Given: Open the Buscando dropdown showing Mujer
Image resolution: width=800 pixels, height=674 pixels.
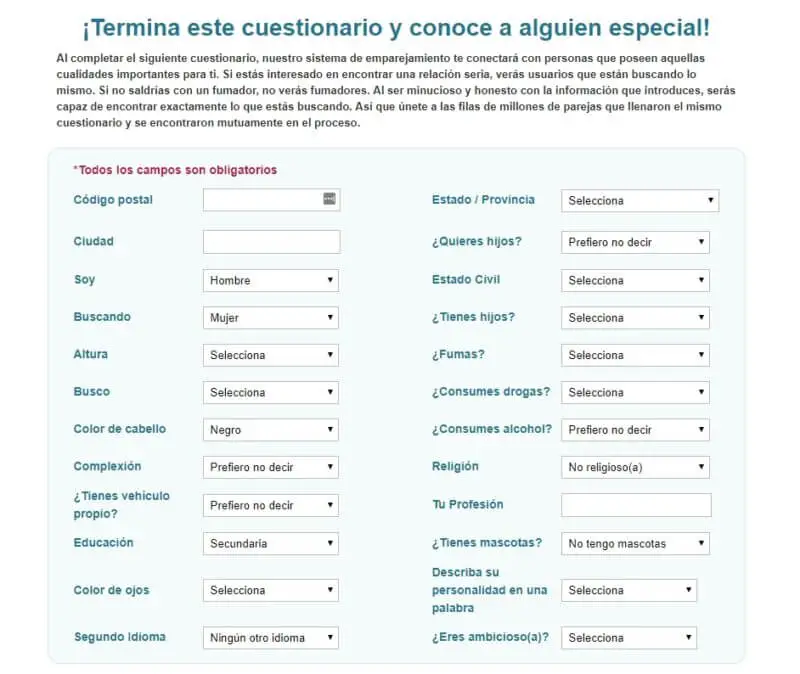Looking at the screenshot, I should point(271,318).
